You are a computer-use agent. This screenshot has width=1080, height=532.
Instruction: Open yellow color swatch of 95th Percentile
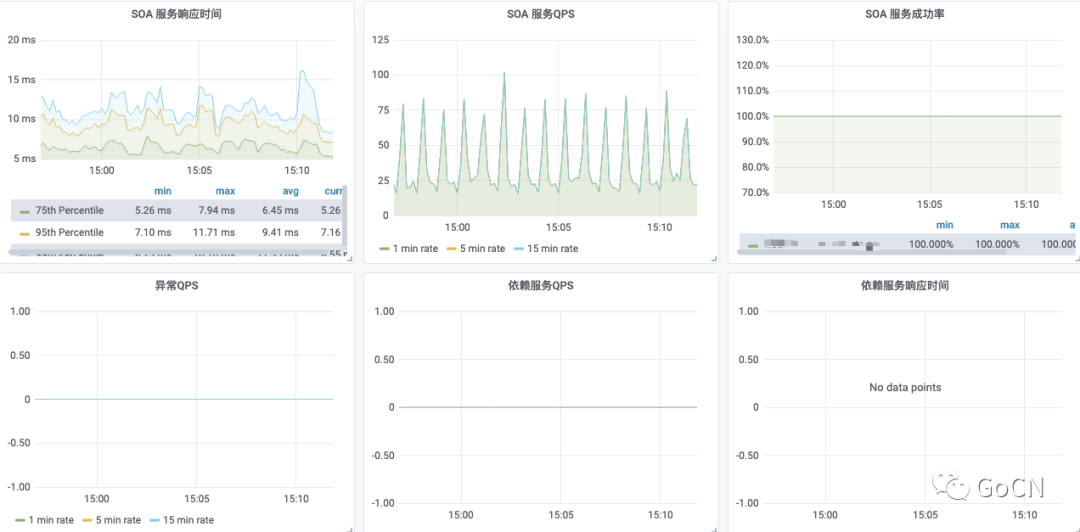coord(25,234)
